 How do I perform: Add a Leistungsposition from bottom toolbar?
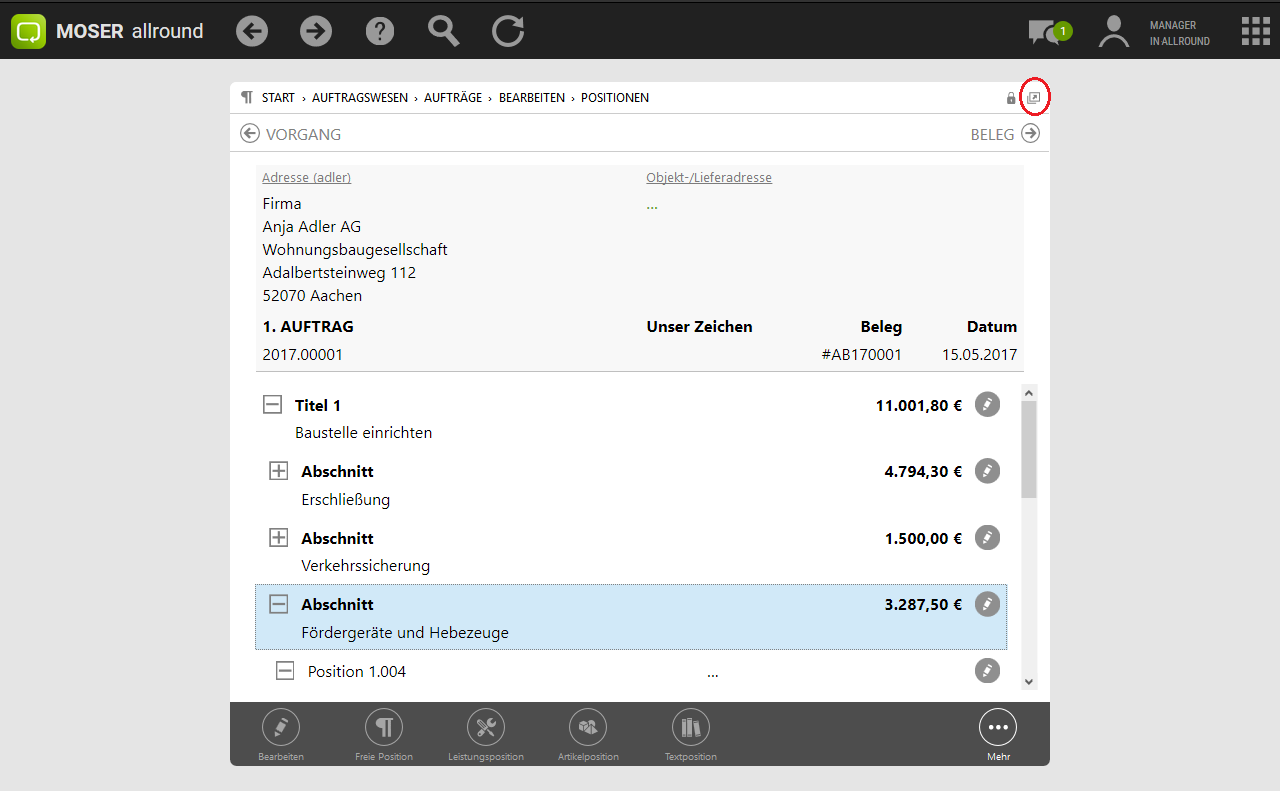point(486,728)
